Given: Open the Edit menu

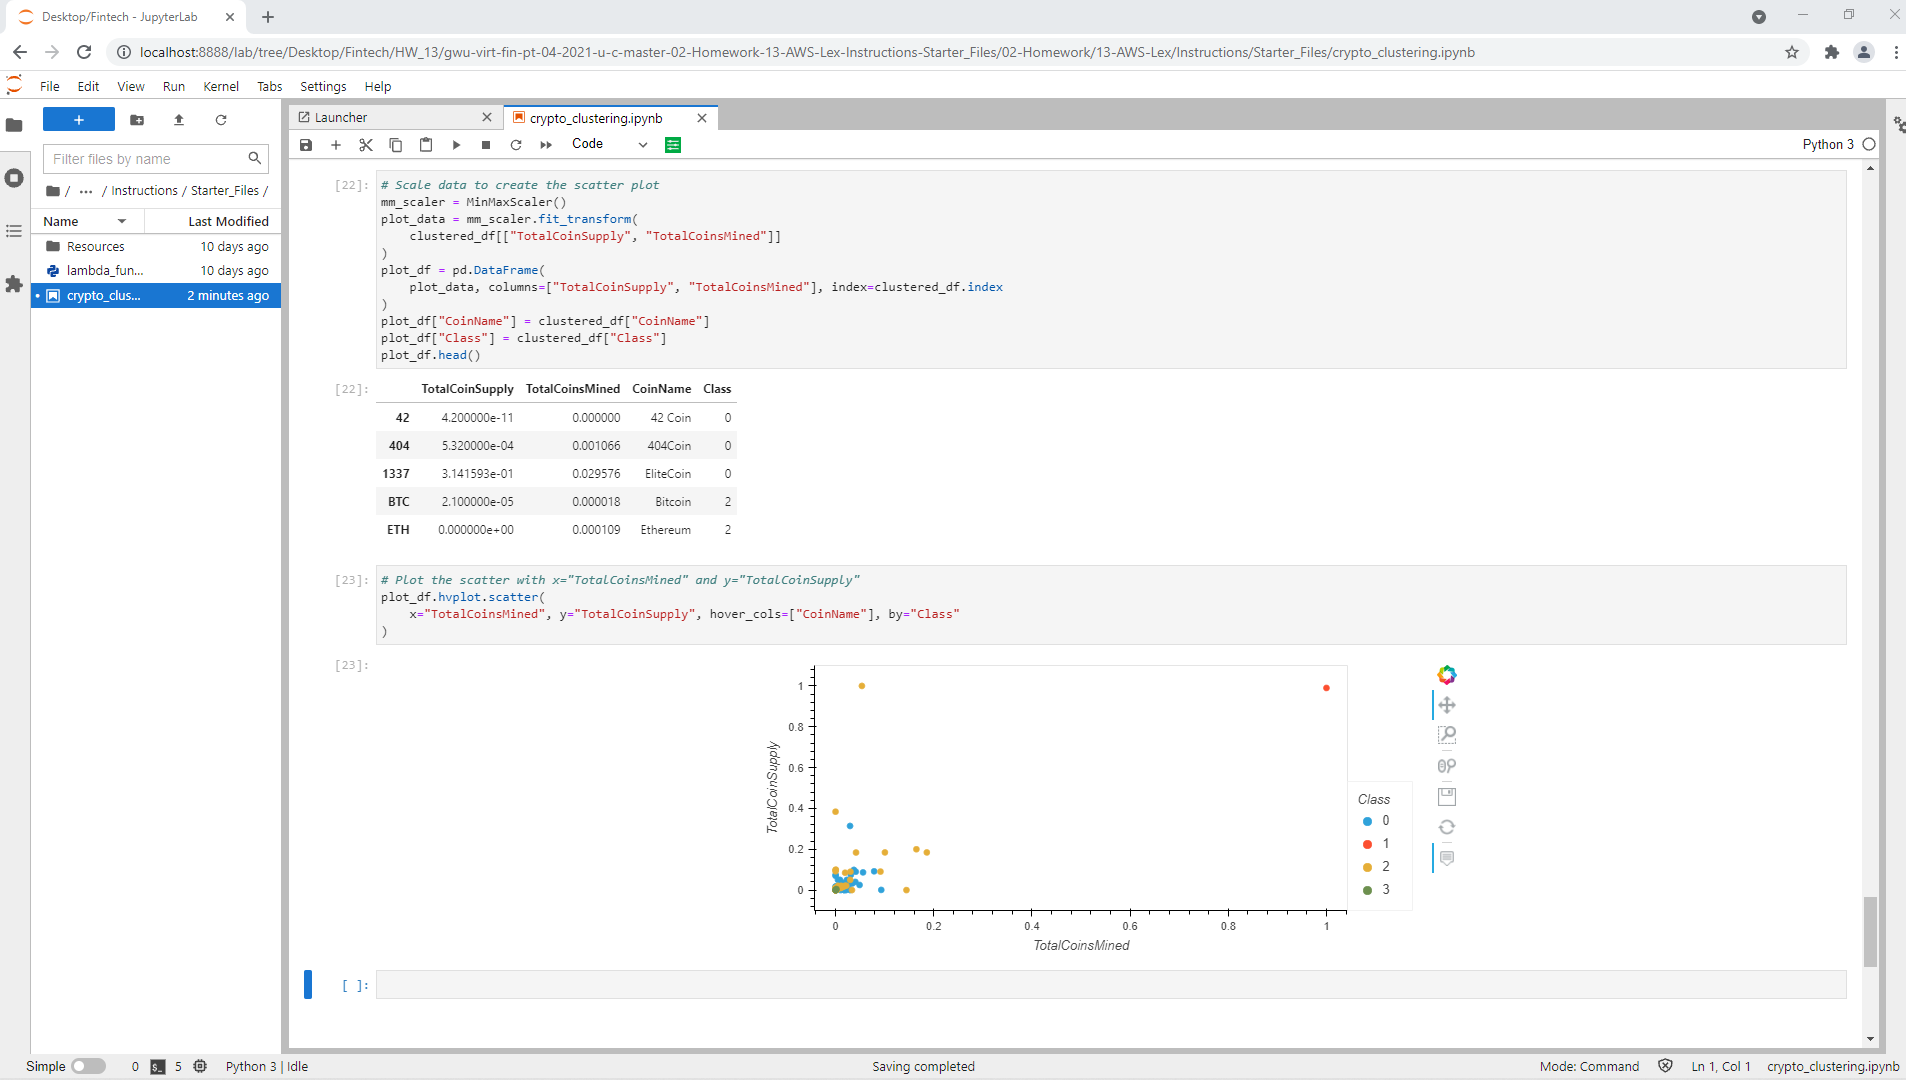Looking at the screenshot, I should (88, 86).
